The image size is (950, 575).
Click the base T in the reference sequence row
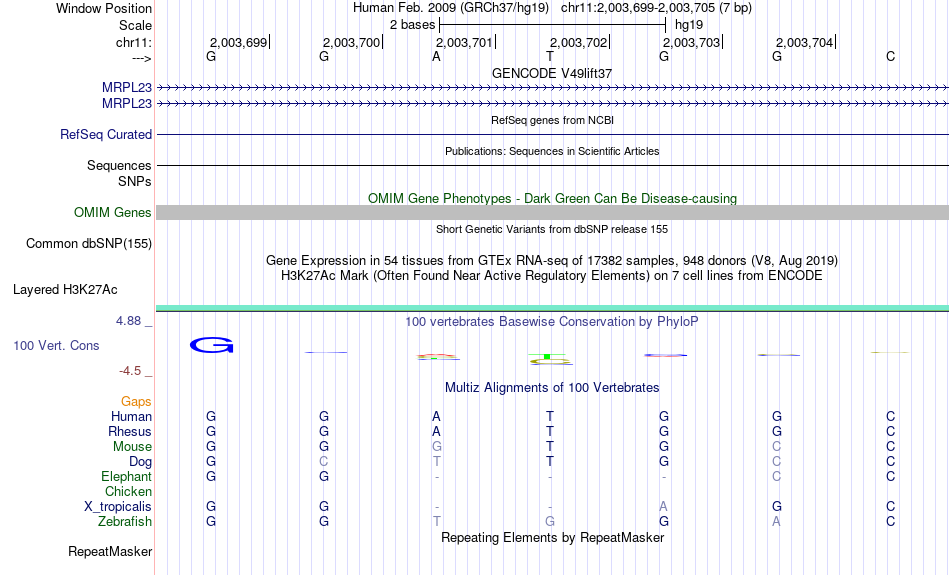click(550, 56)
